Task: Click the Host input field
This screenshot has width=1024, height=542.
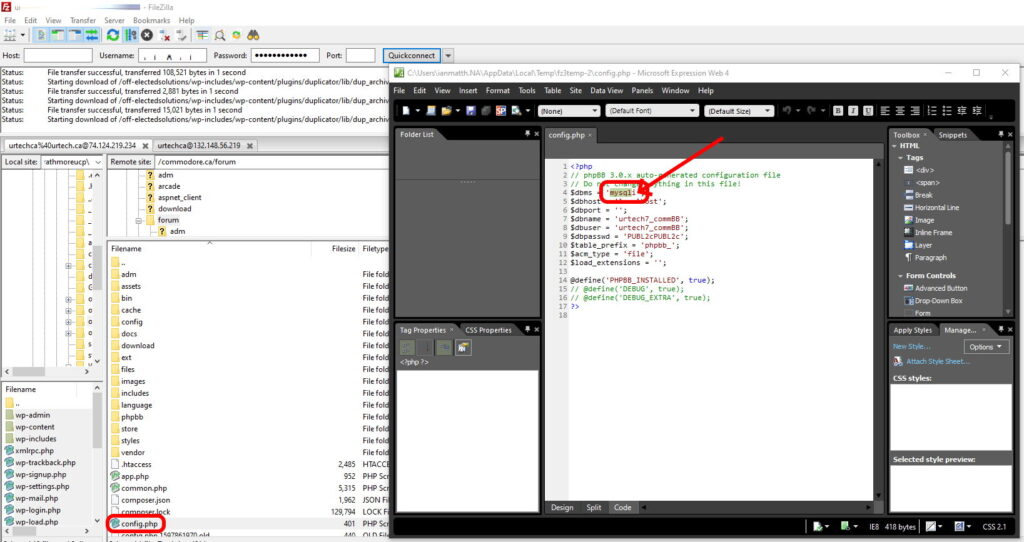Action: [57, 56]
